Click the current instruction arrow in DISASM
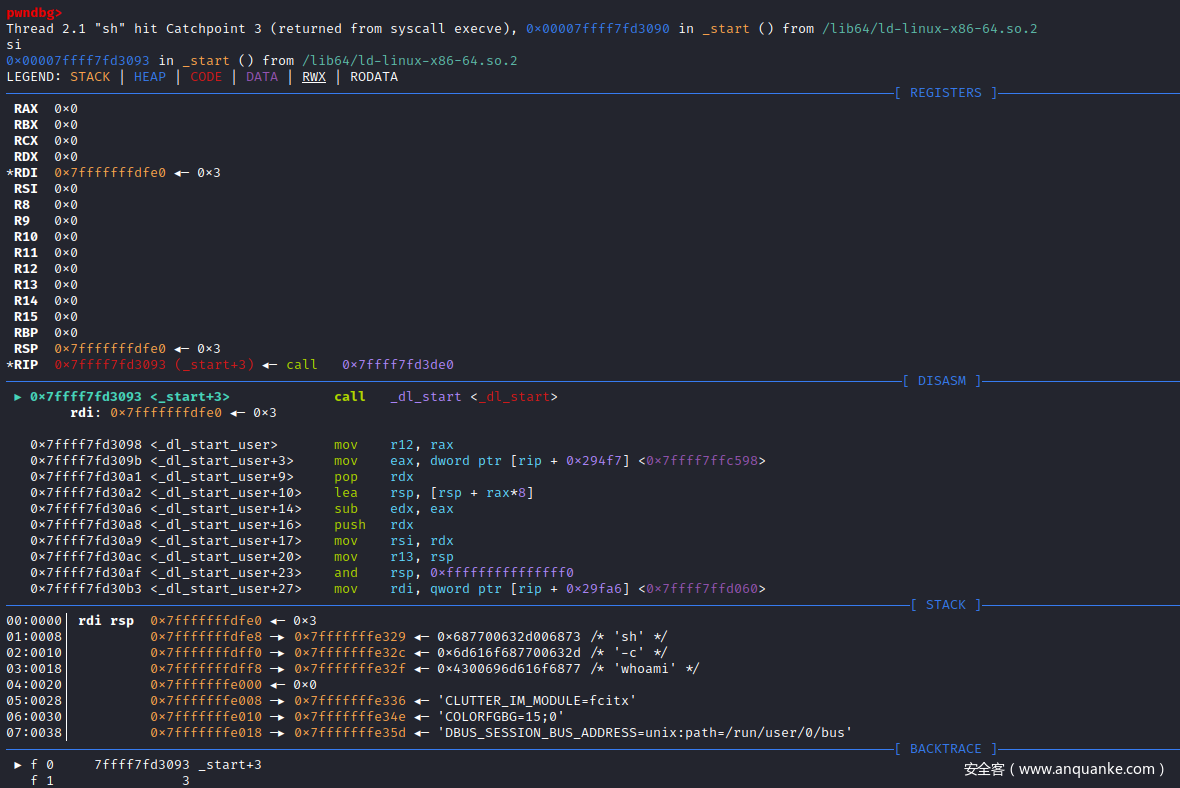 click(18, 397)
